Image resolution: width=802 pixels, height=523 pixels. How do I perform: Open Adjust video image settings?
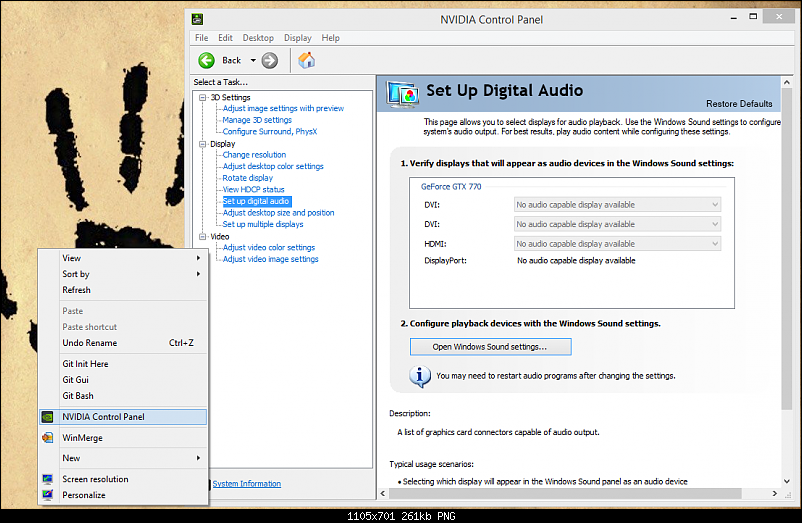270,259
